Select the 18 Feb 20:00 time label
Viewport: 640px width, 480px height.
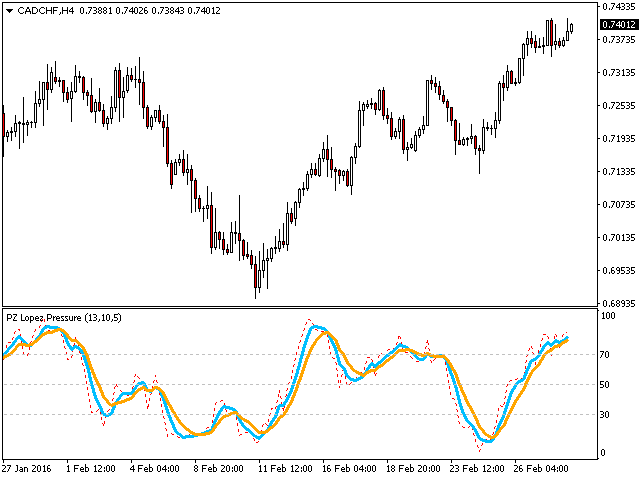pos(413,469)
